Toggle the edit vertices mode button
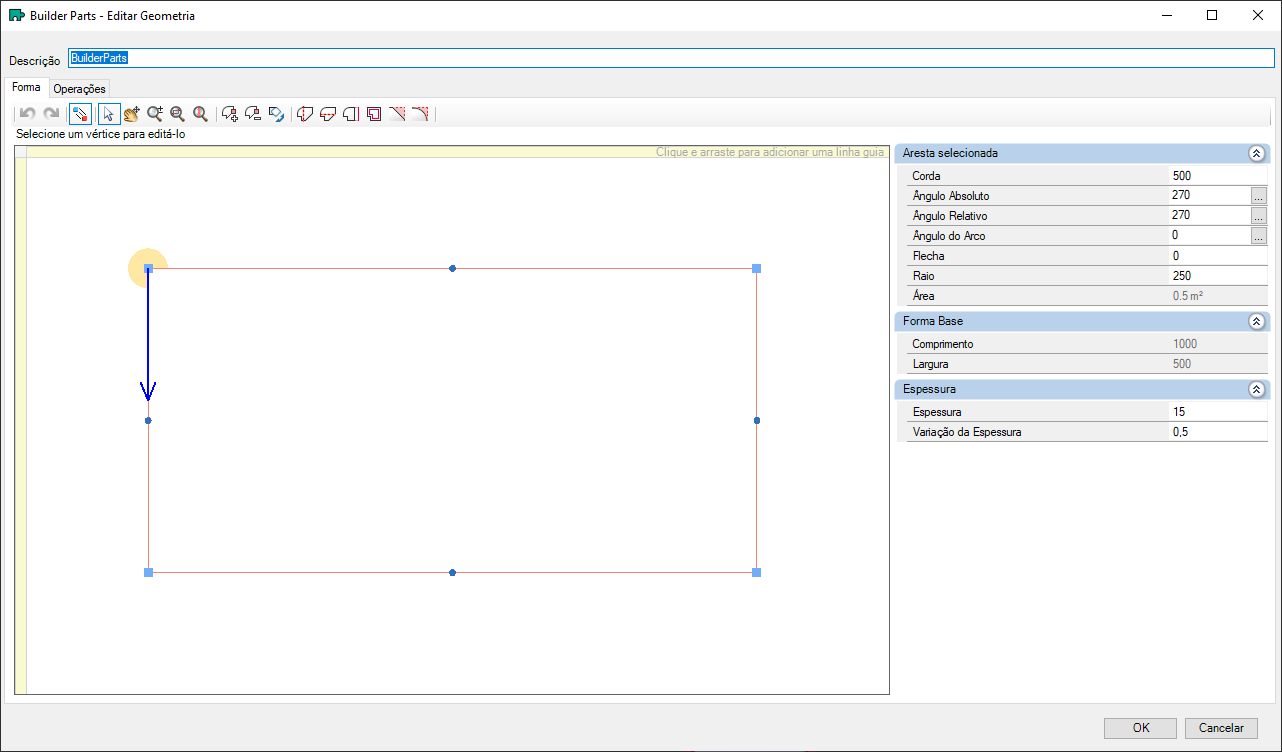The height and width of the screenshot is (752, 1282). pos(81,114)
